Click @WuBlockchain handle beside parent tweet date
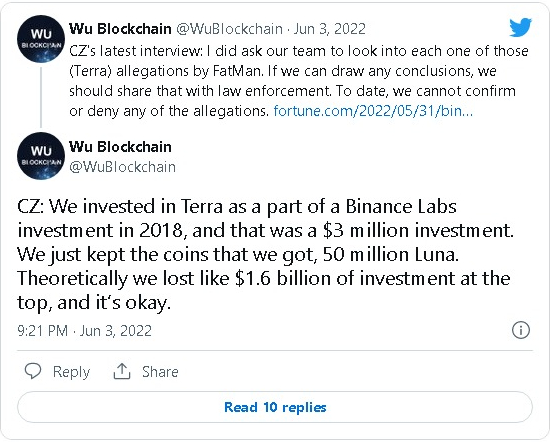 pos(229,29)
